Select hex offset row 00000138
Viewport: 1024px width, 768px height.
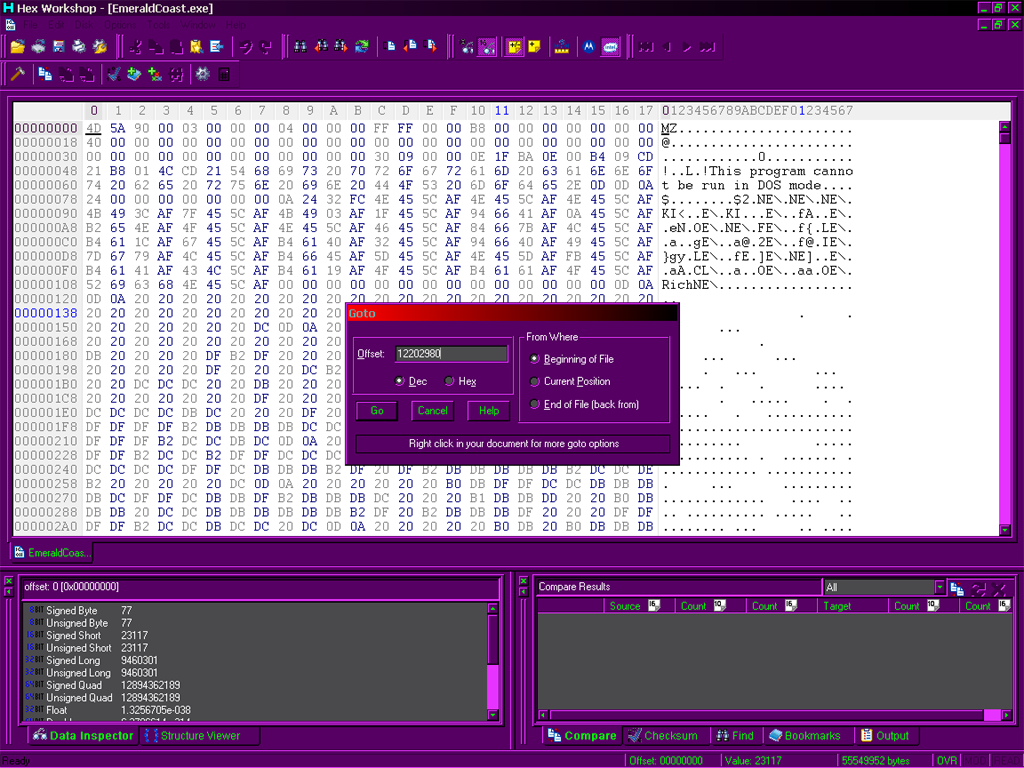coord(46,313)
